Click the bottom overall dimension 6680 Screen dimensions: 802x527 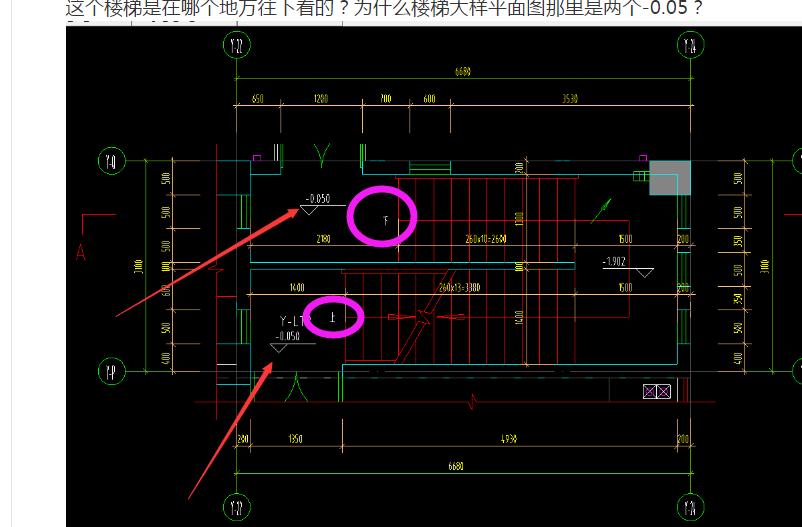click(x=456, y=466)
